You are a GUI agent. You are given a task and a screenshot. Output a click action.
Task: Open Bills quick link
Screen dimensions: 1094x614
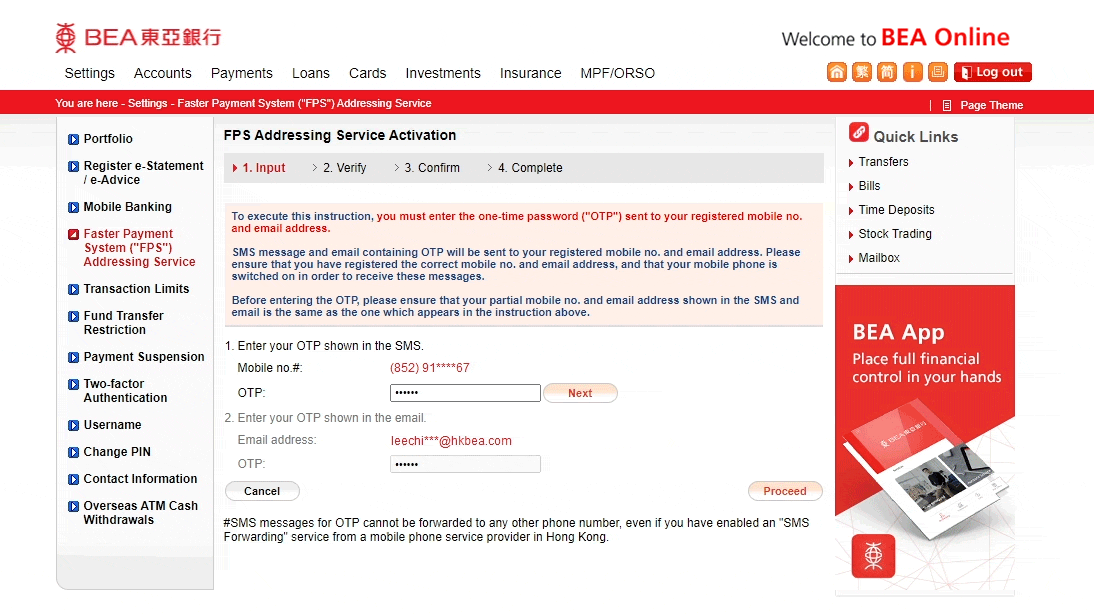[x=869, y=186]
